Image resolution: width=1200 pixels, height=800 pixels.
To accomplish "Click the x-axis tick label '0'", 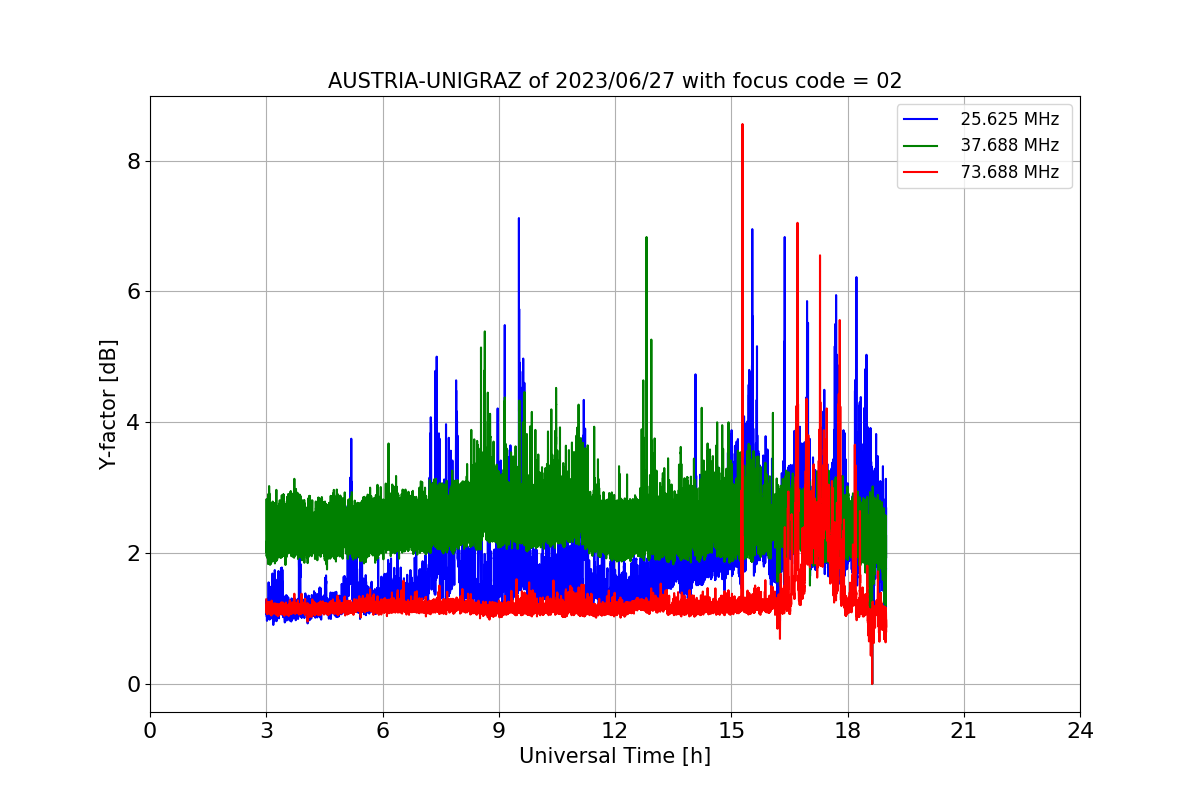I will click(x=150, y=730).
